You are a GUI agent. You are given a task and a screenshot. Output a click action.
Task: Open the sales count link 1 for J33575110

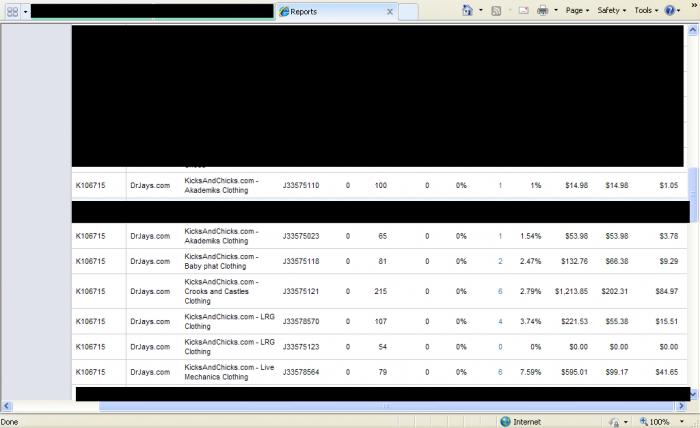[500, 185]
